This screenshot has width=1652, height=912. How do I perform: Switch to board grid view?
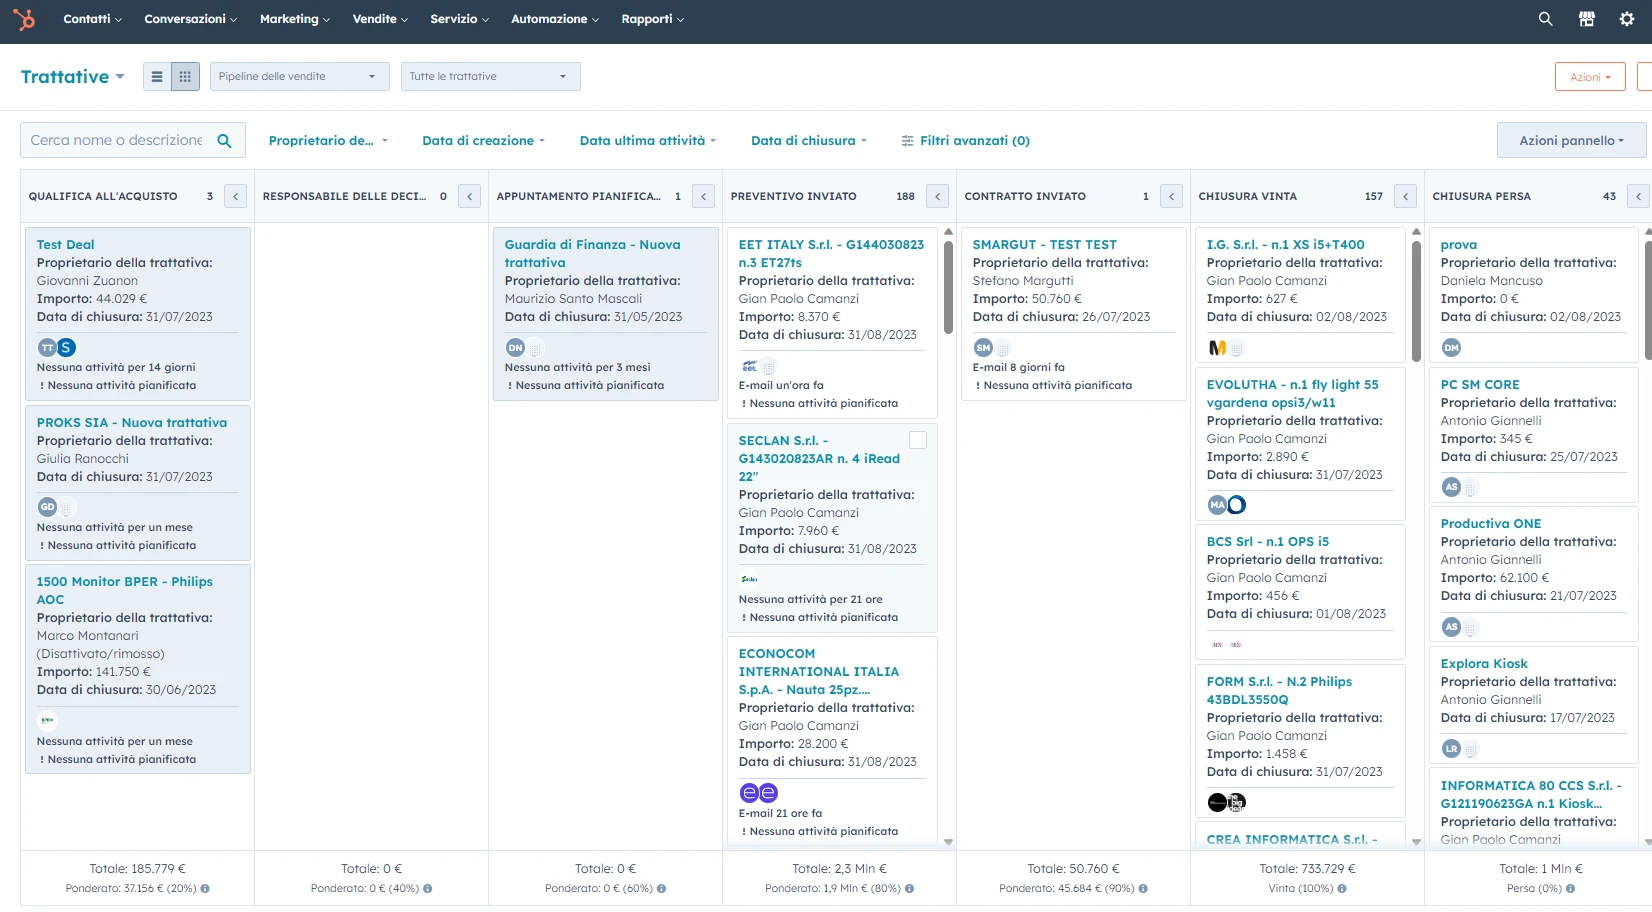click(x=185, y=77)
